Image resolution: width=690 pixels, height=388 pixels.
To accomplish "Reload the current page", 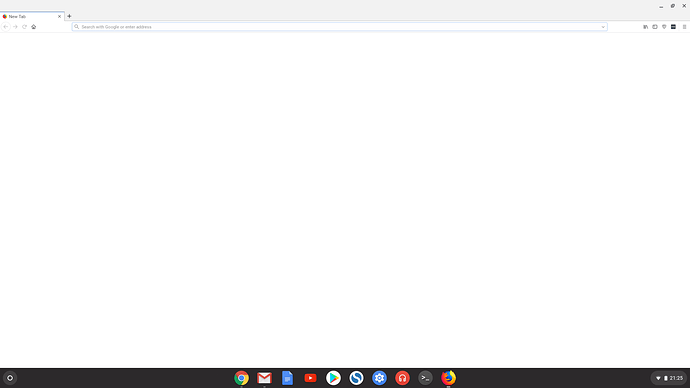I will pyautogui.click(x=24, y=27).
